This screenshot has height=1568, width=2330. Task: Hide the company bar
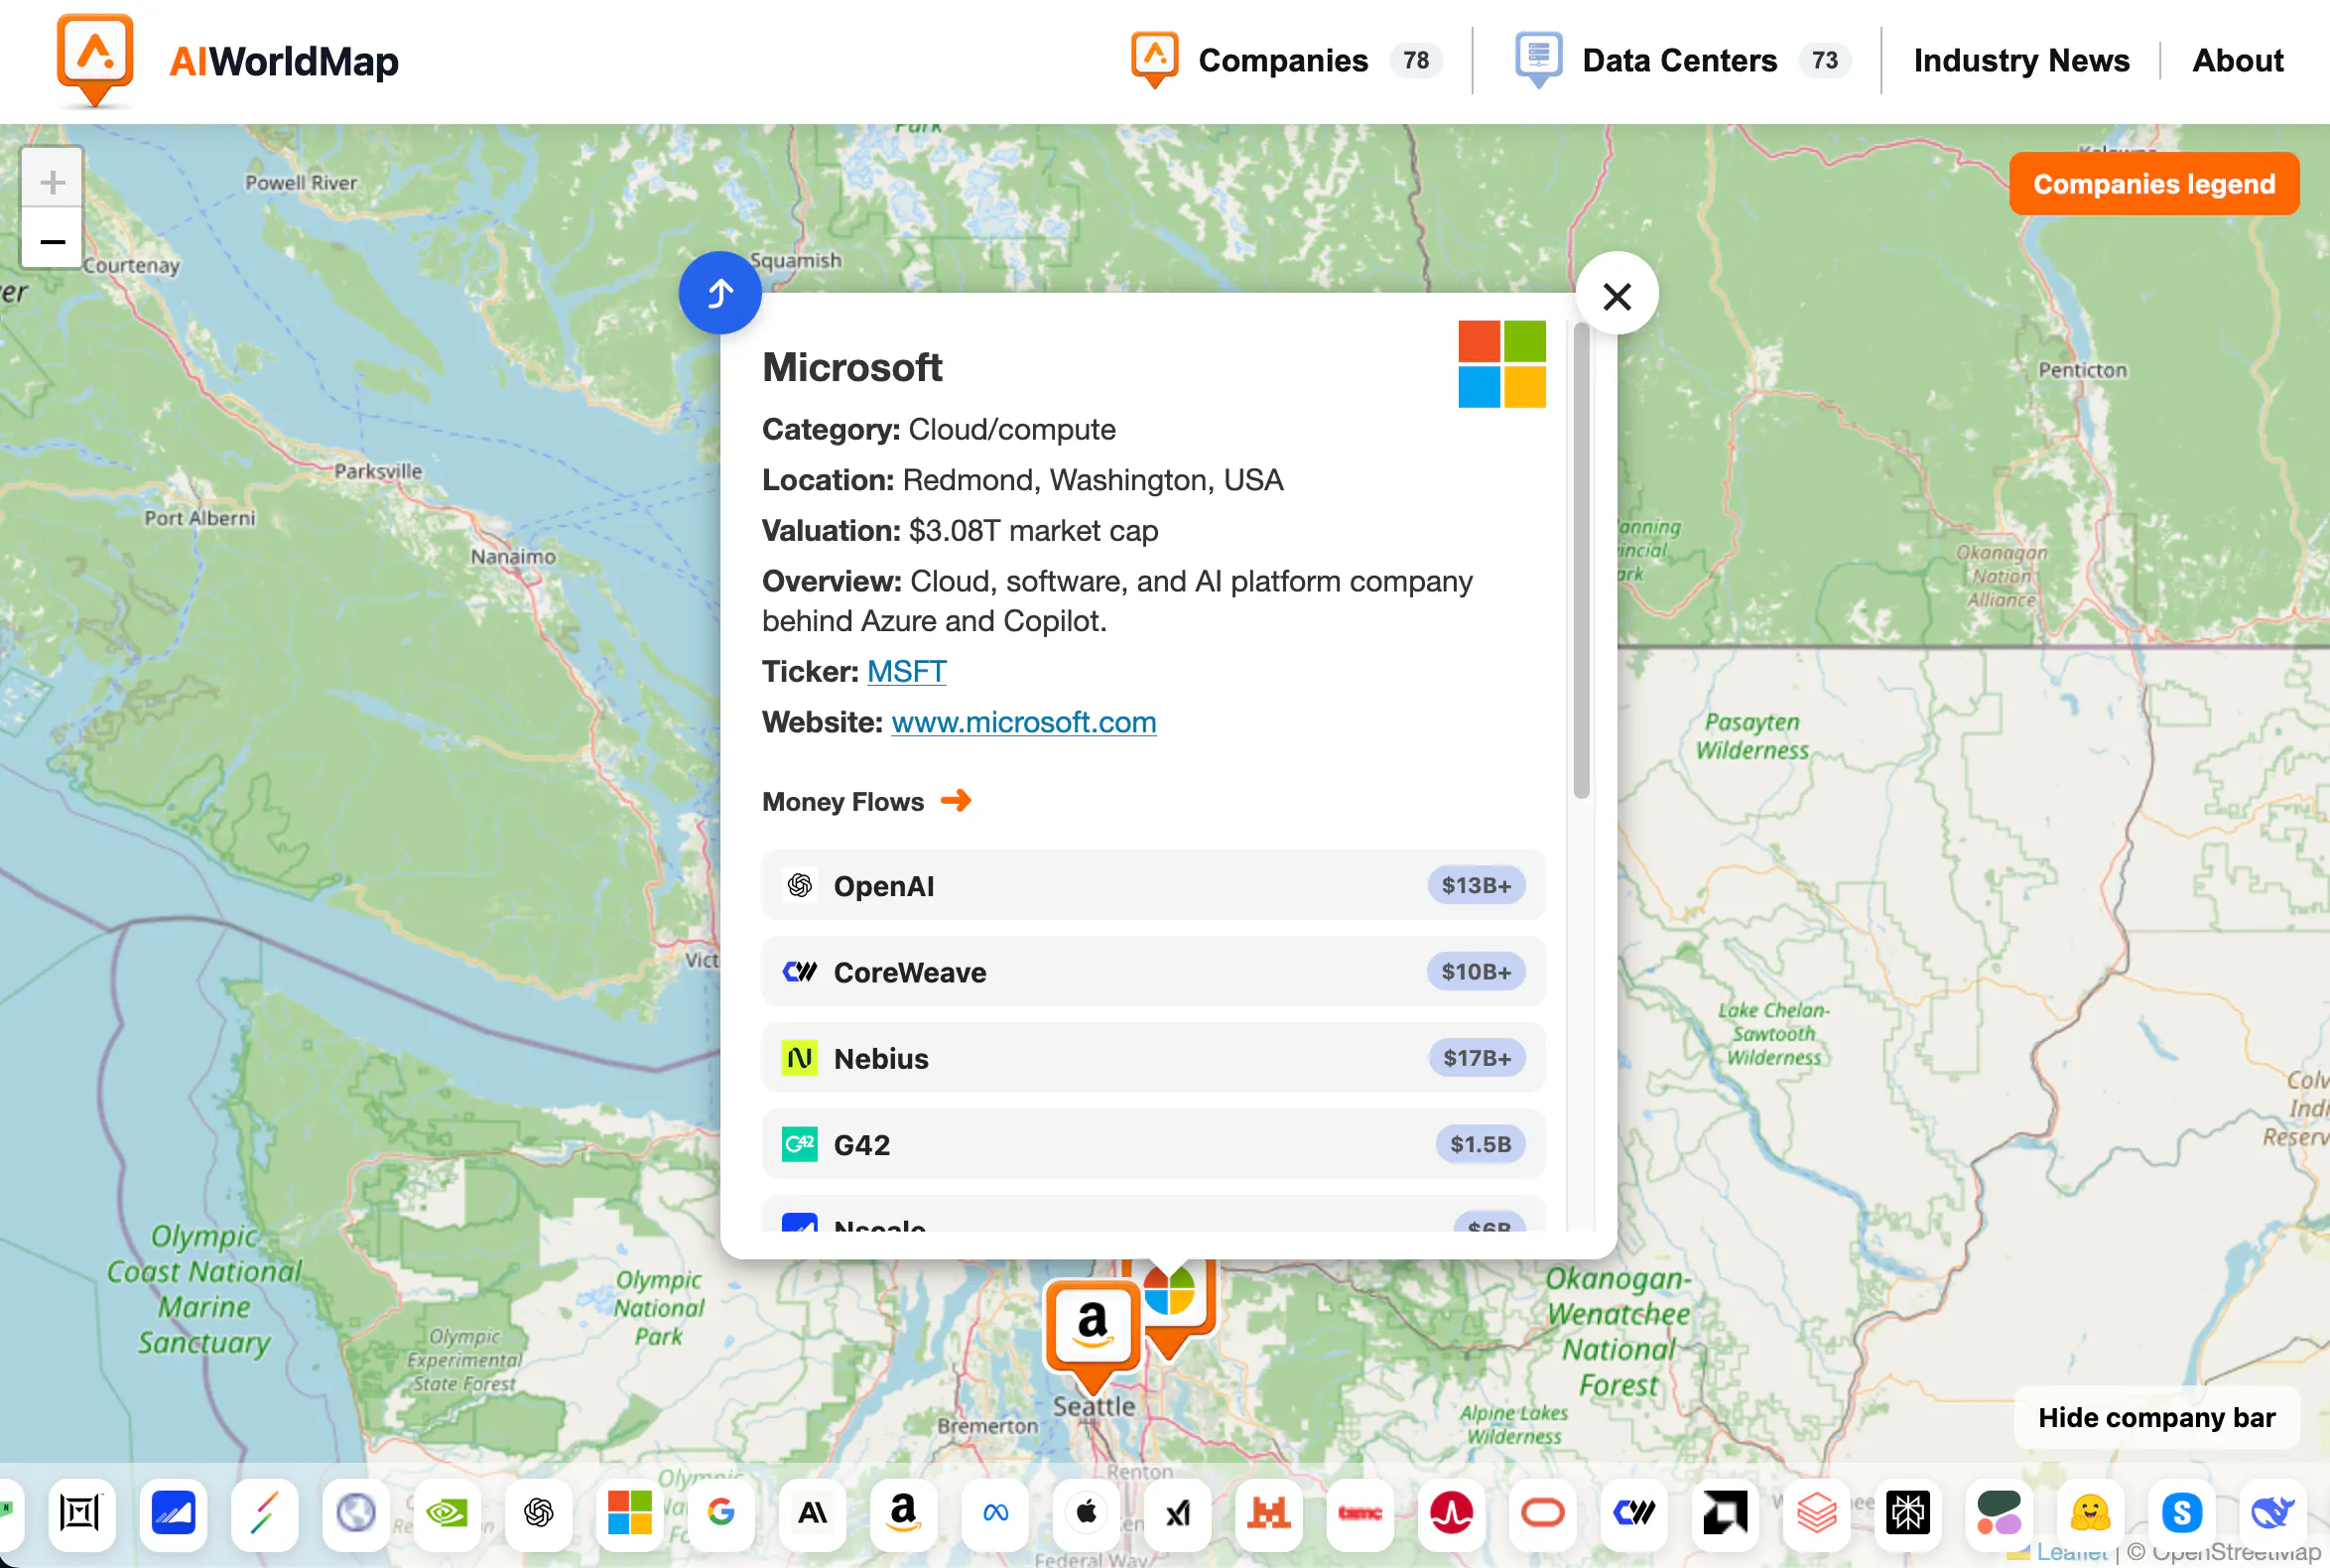pos(2157,1417)
